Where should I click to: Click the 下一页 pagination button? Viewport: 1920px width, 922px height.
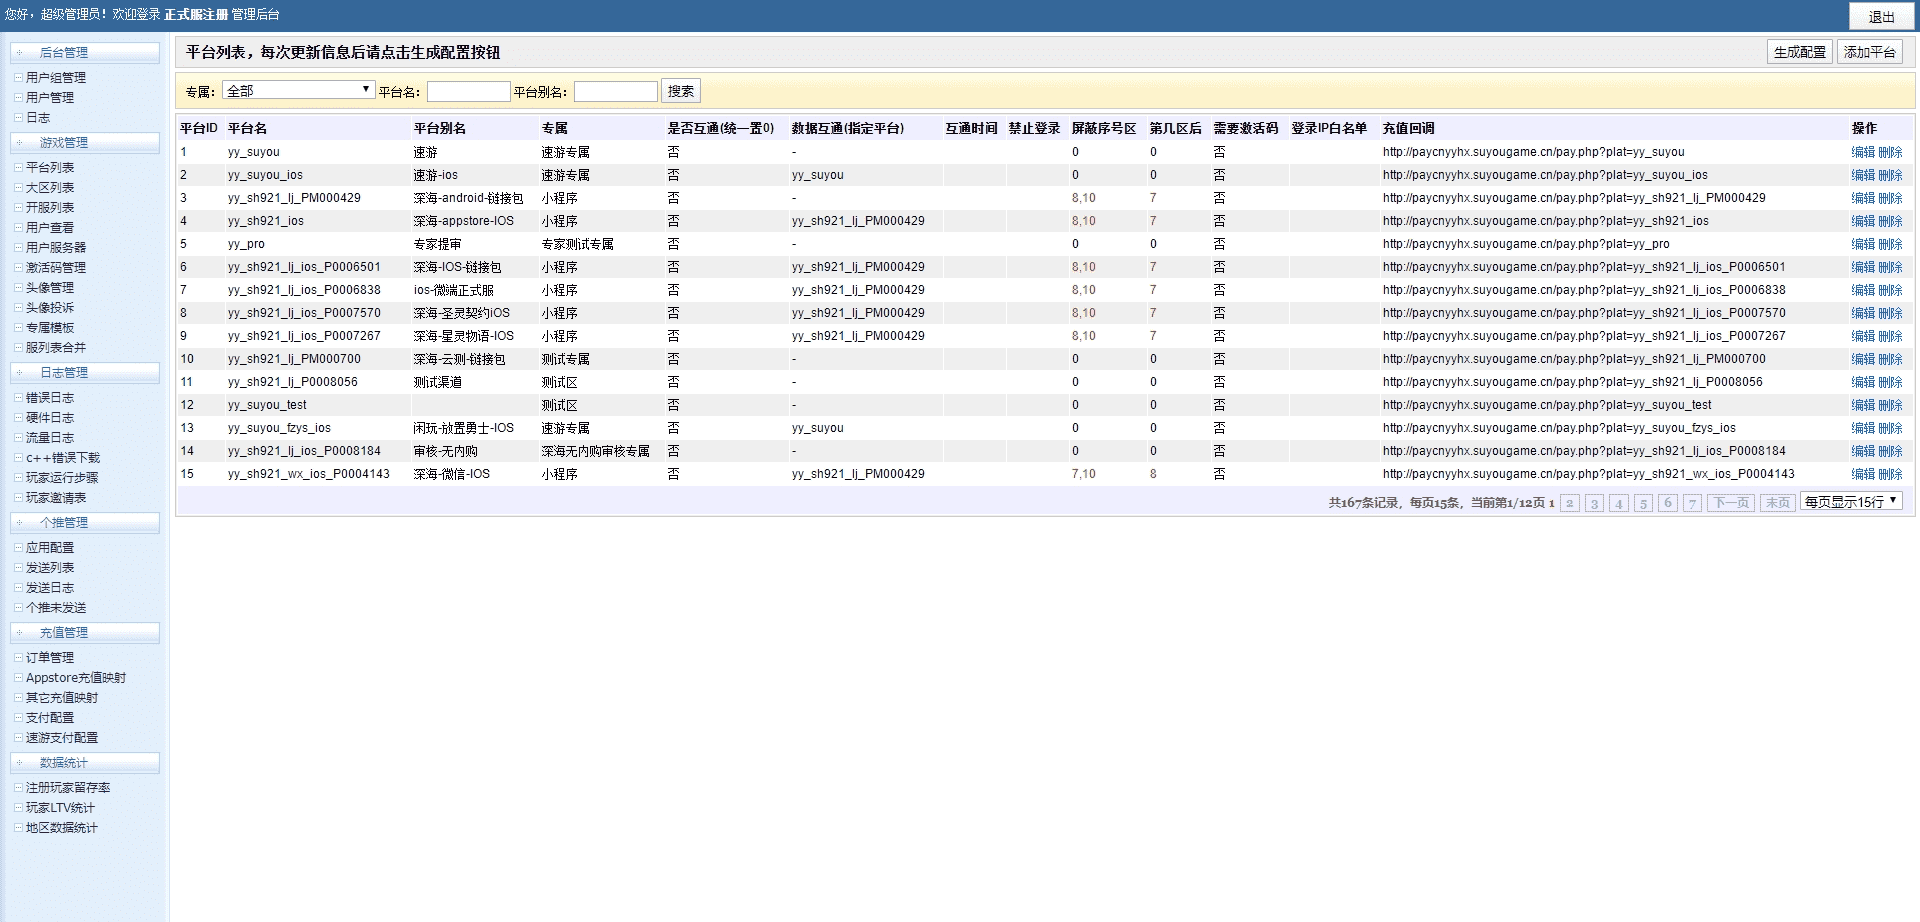tap(1731, 503)
